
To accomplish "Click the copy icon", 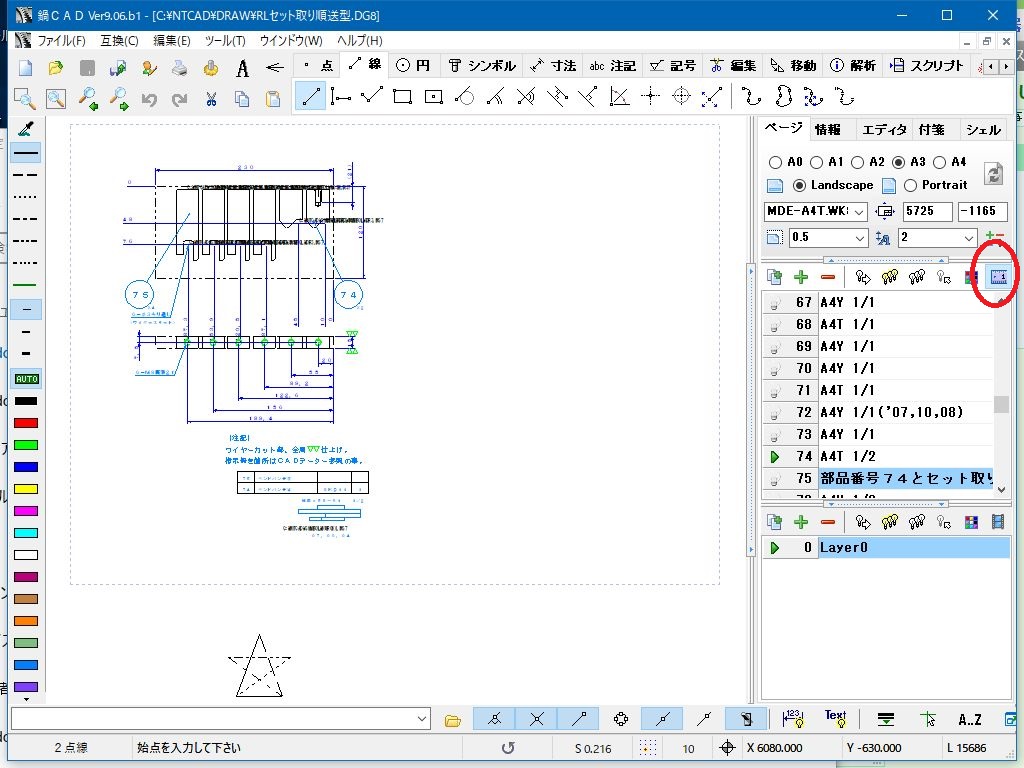I will coord(242,99).
